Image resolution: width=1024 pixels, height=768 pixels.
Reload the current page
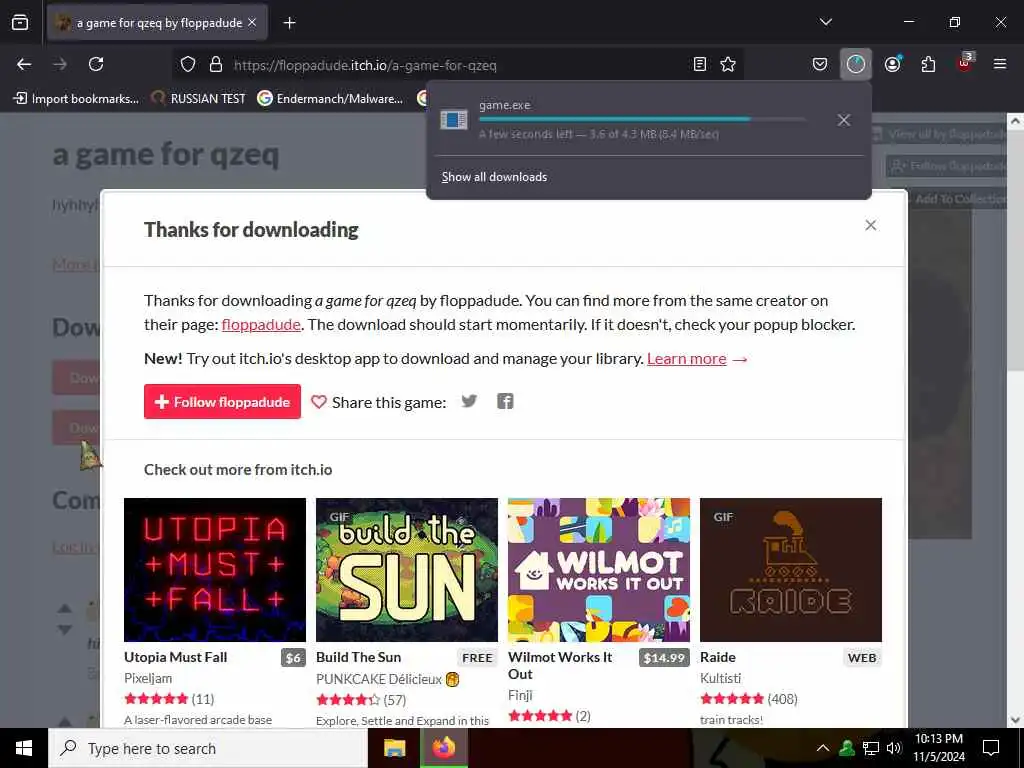point(96,64)
